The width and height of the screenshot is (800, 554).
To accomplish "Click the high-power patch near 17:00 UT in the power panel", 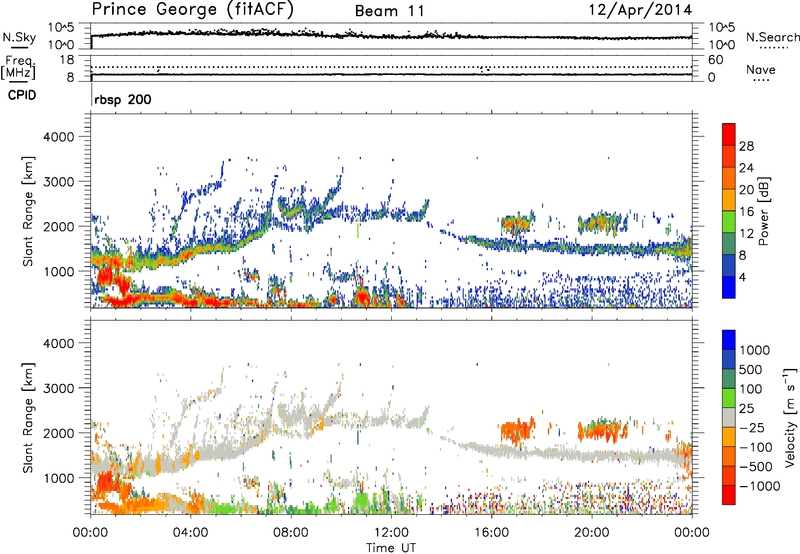I will pos(516,223).
